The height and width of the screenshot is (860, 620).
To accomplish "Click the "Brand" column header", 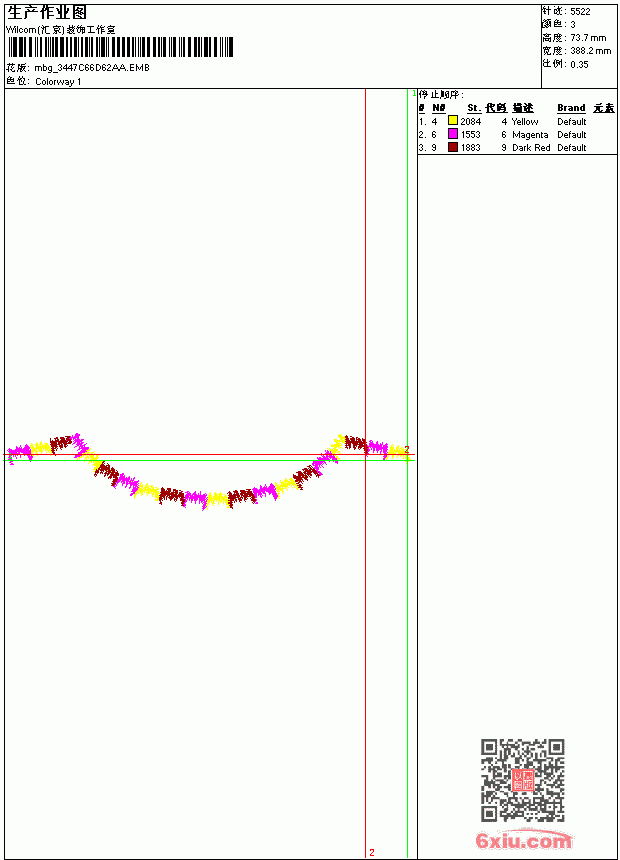I will (571, 108).
